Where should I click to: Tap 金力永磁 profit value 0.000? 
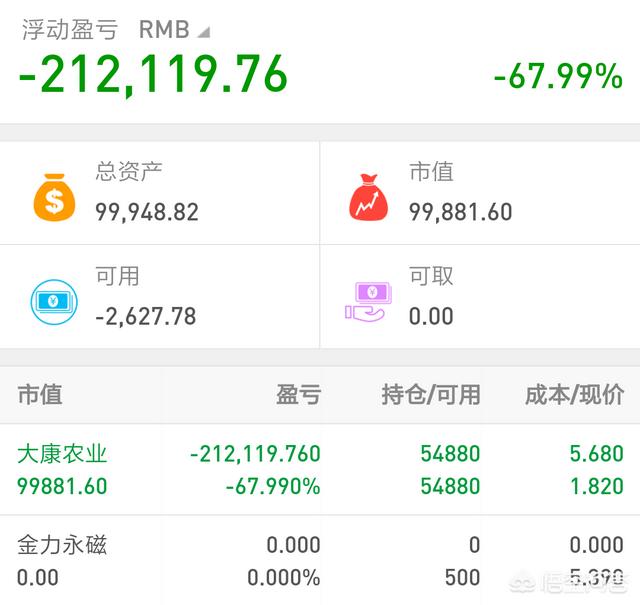294,545
